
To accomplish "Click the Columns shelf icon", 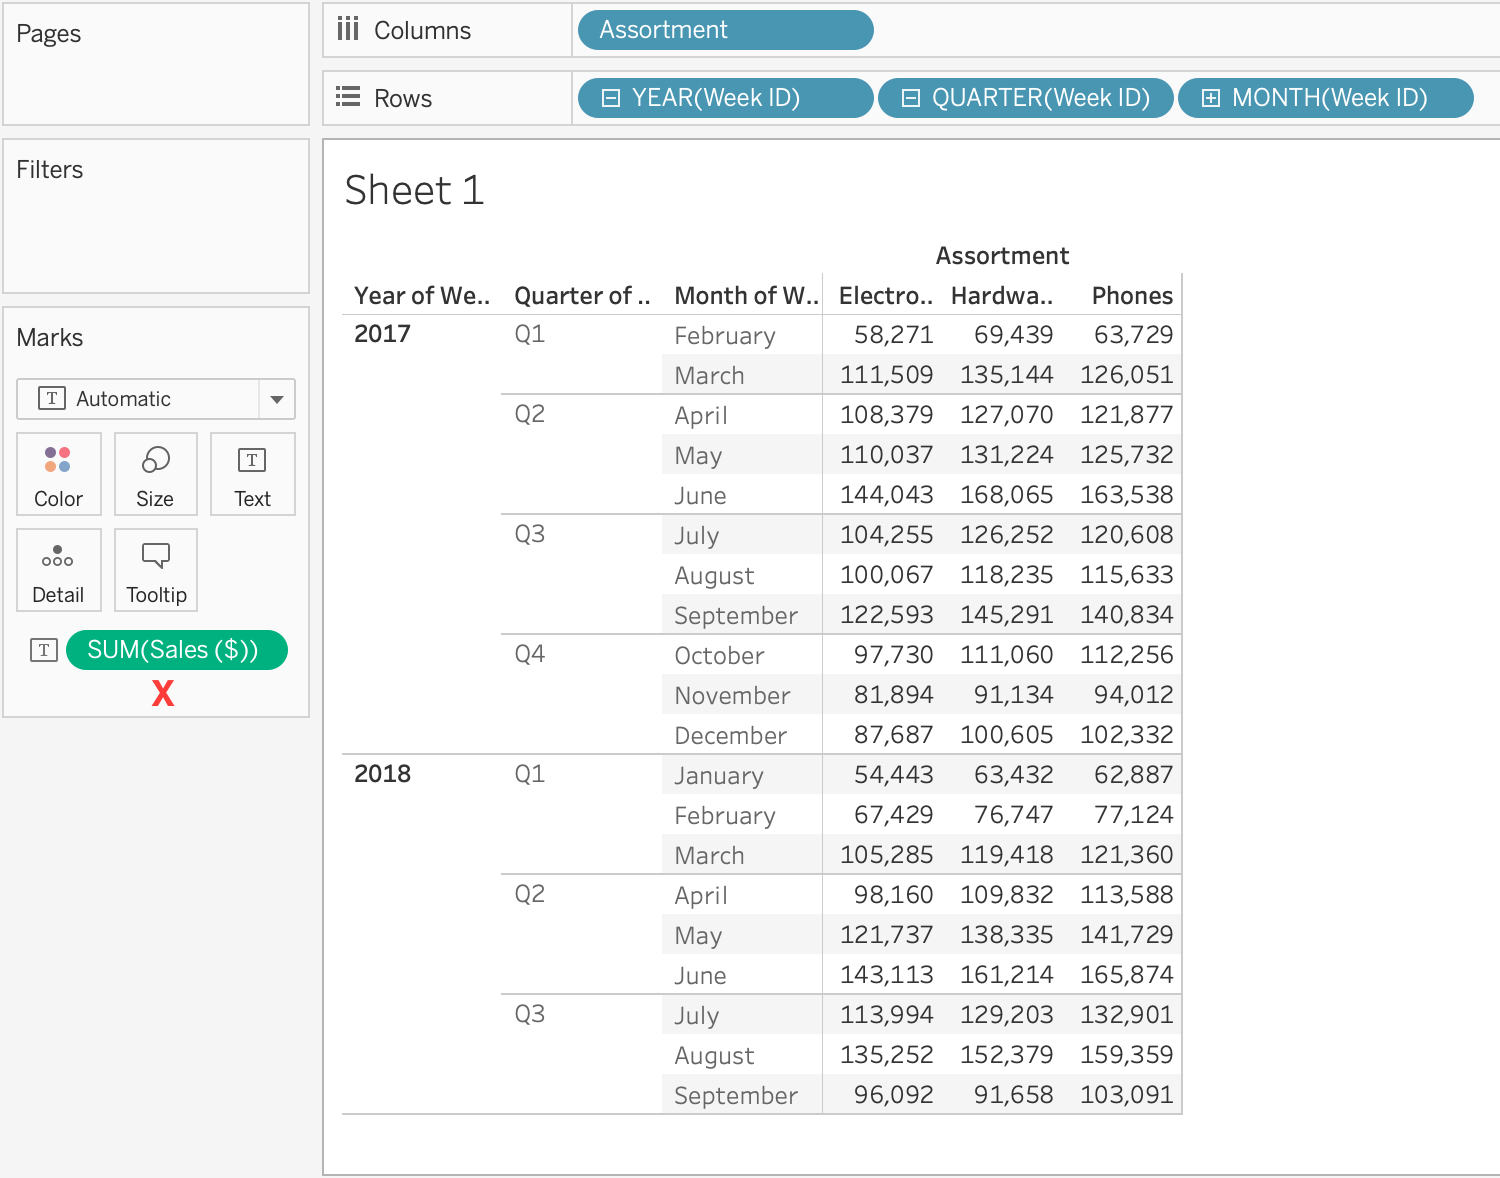I will tap(347, 29).
